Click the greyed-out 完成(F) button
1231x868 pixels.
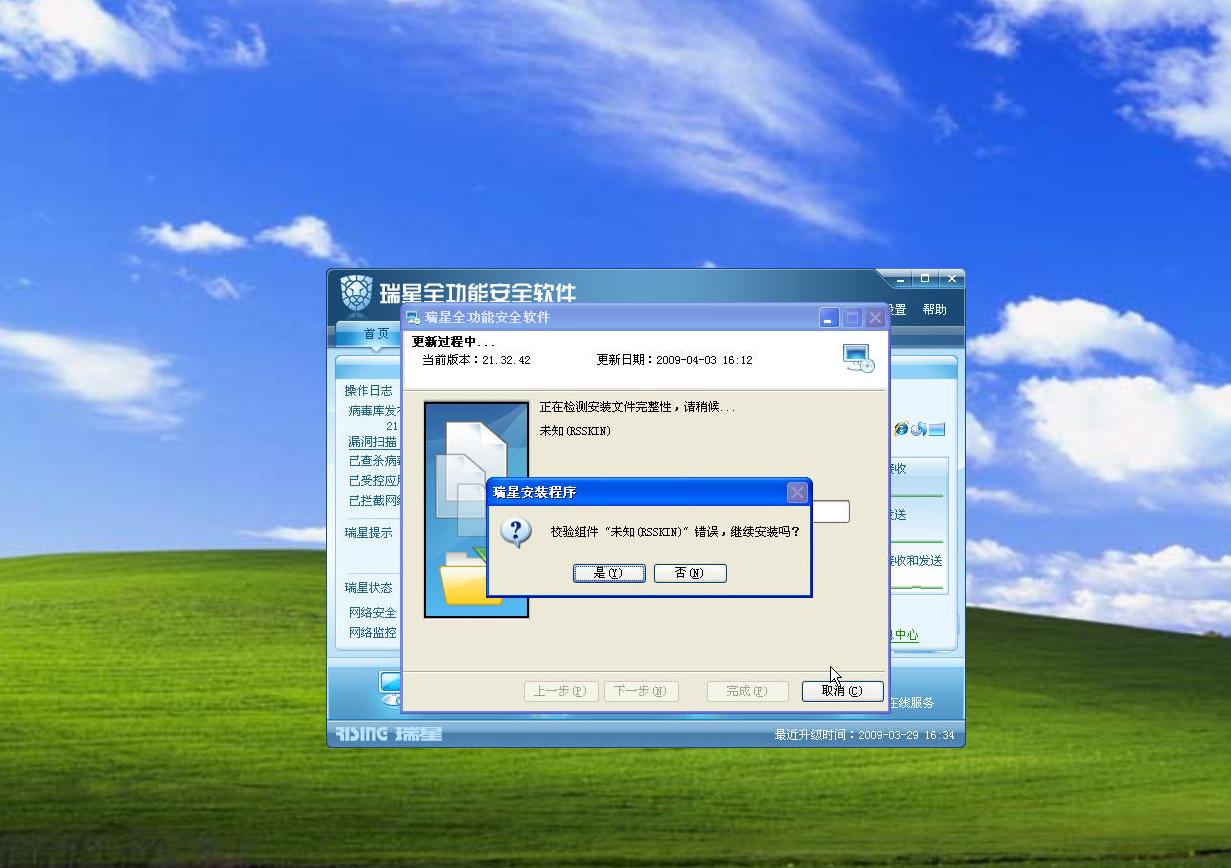click(746, 691)
